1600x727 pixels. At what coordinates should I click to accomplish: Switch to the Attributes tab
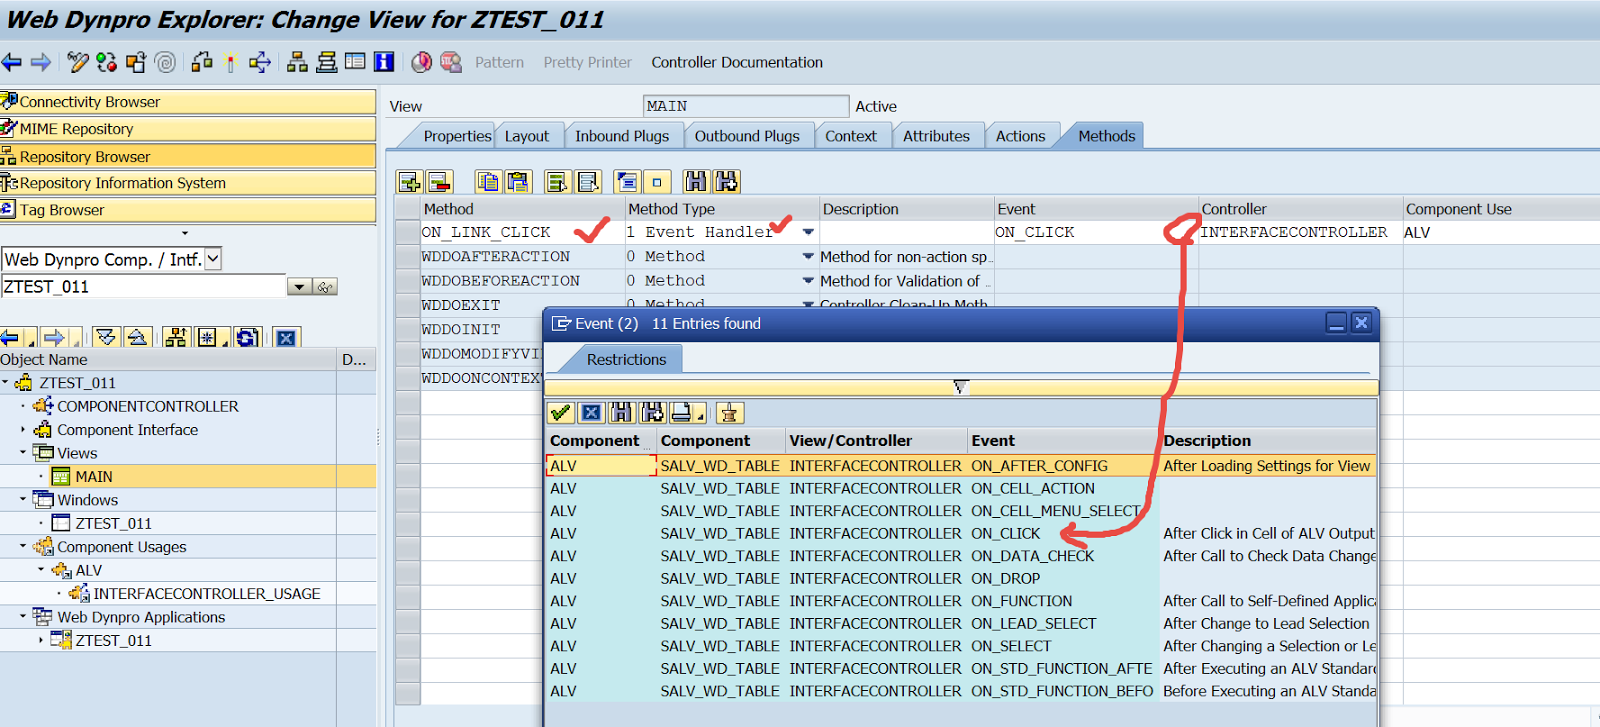pyautogui.click(x=936, y=136)
